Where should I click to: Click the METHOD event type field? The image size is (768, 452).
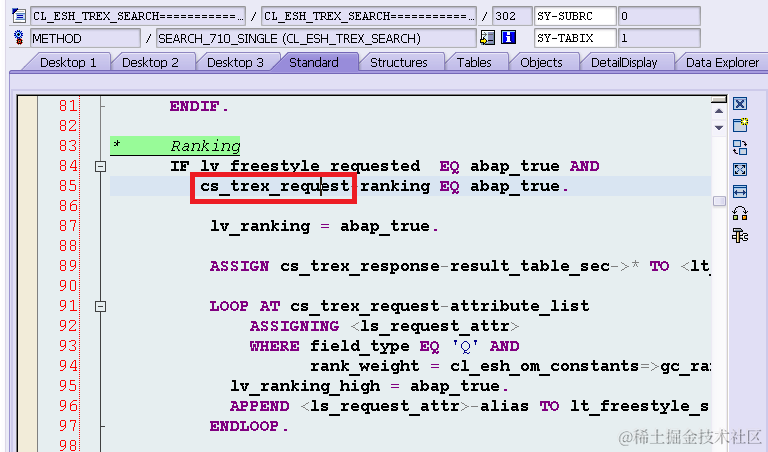tap(85, 38)
